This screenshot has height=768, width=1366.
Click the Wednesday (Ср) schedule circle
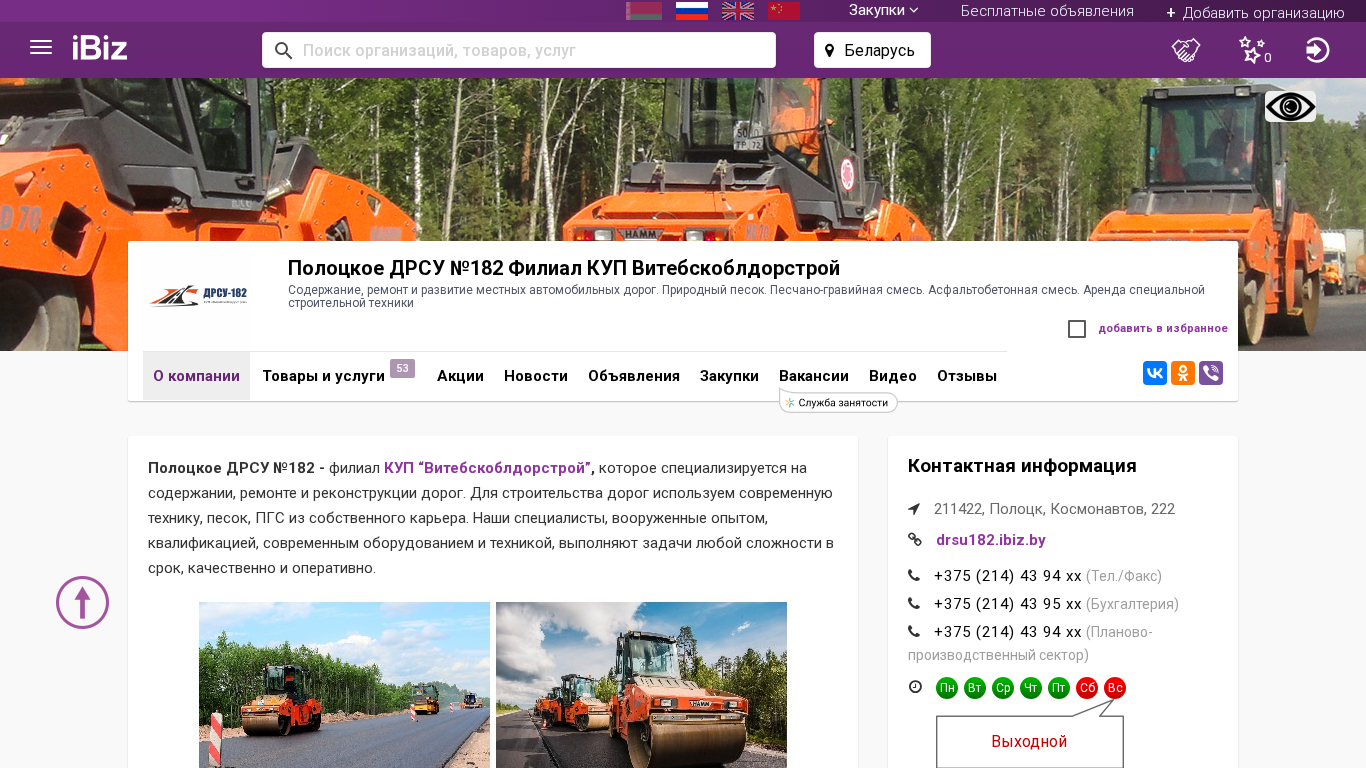click(1003, 688)
